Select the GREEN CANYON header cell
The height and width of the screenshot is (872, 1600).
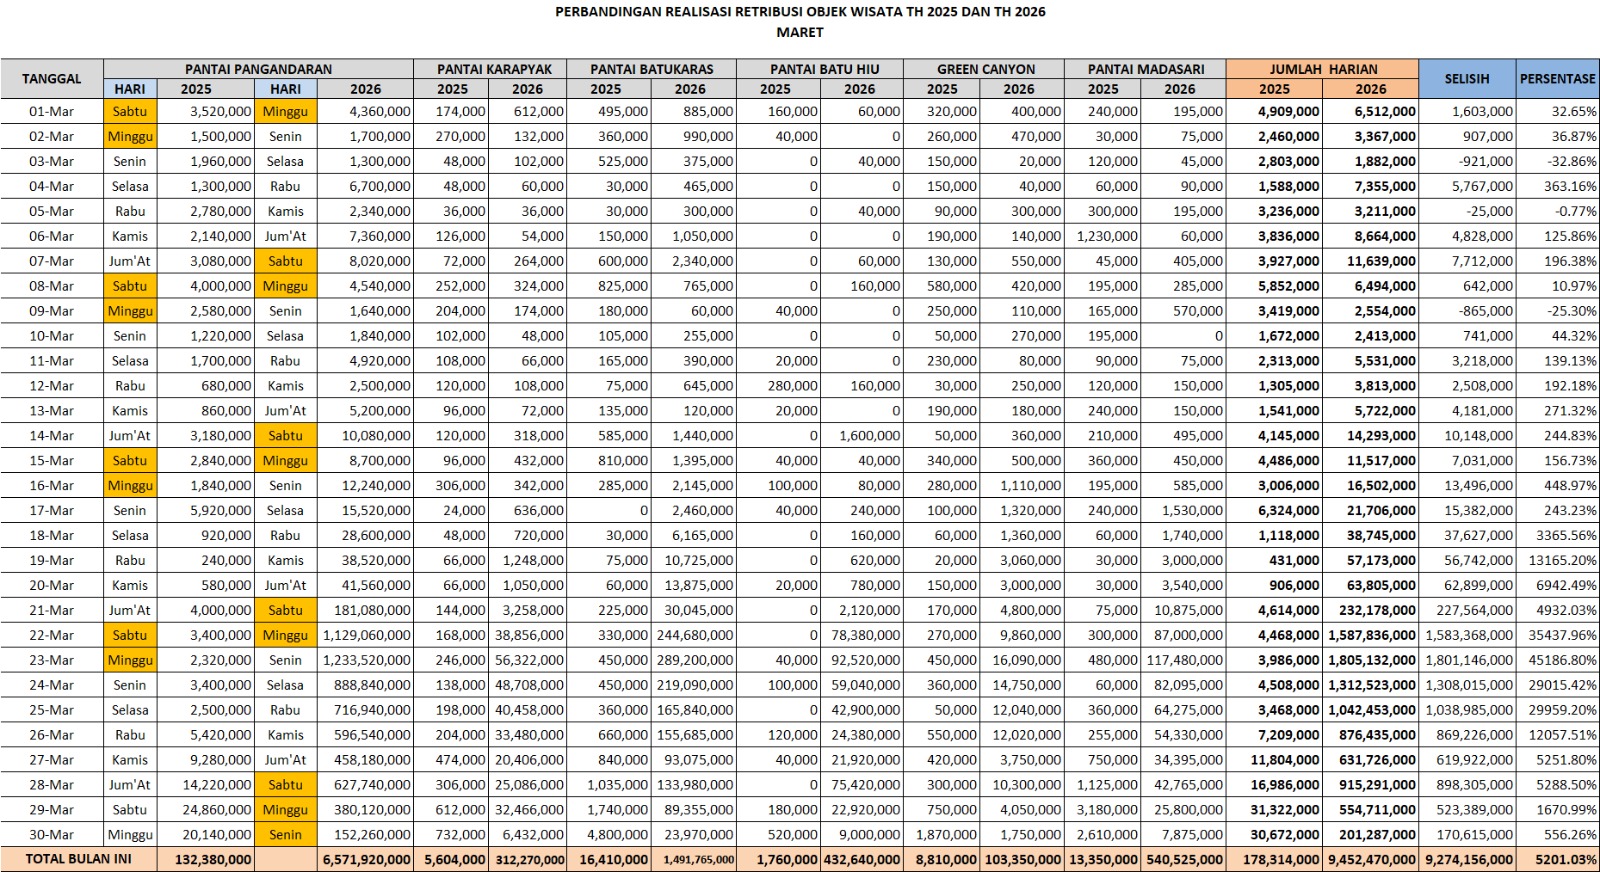[x=985, y=69]
